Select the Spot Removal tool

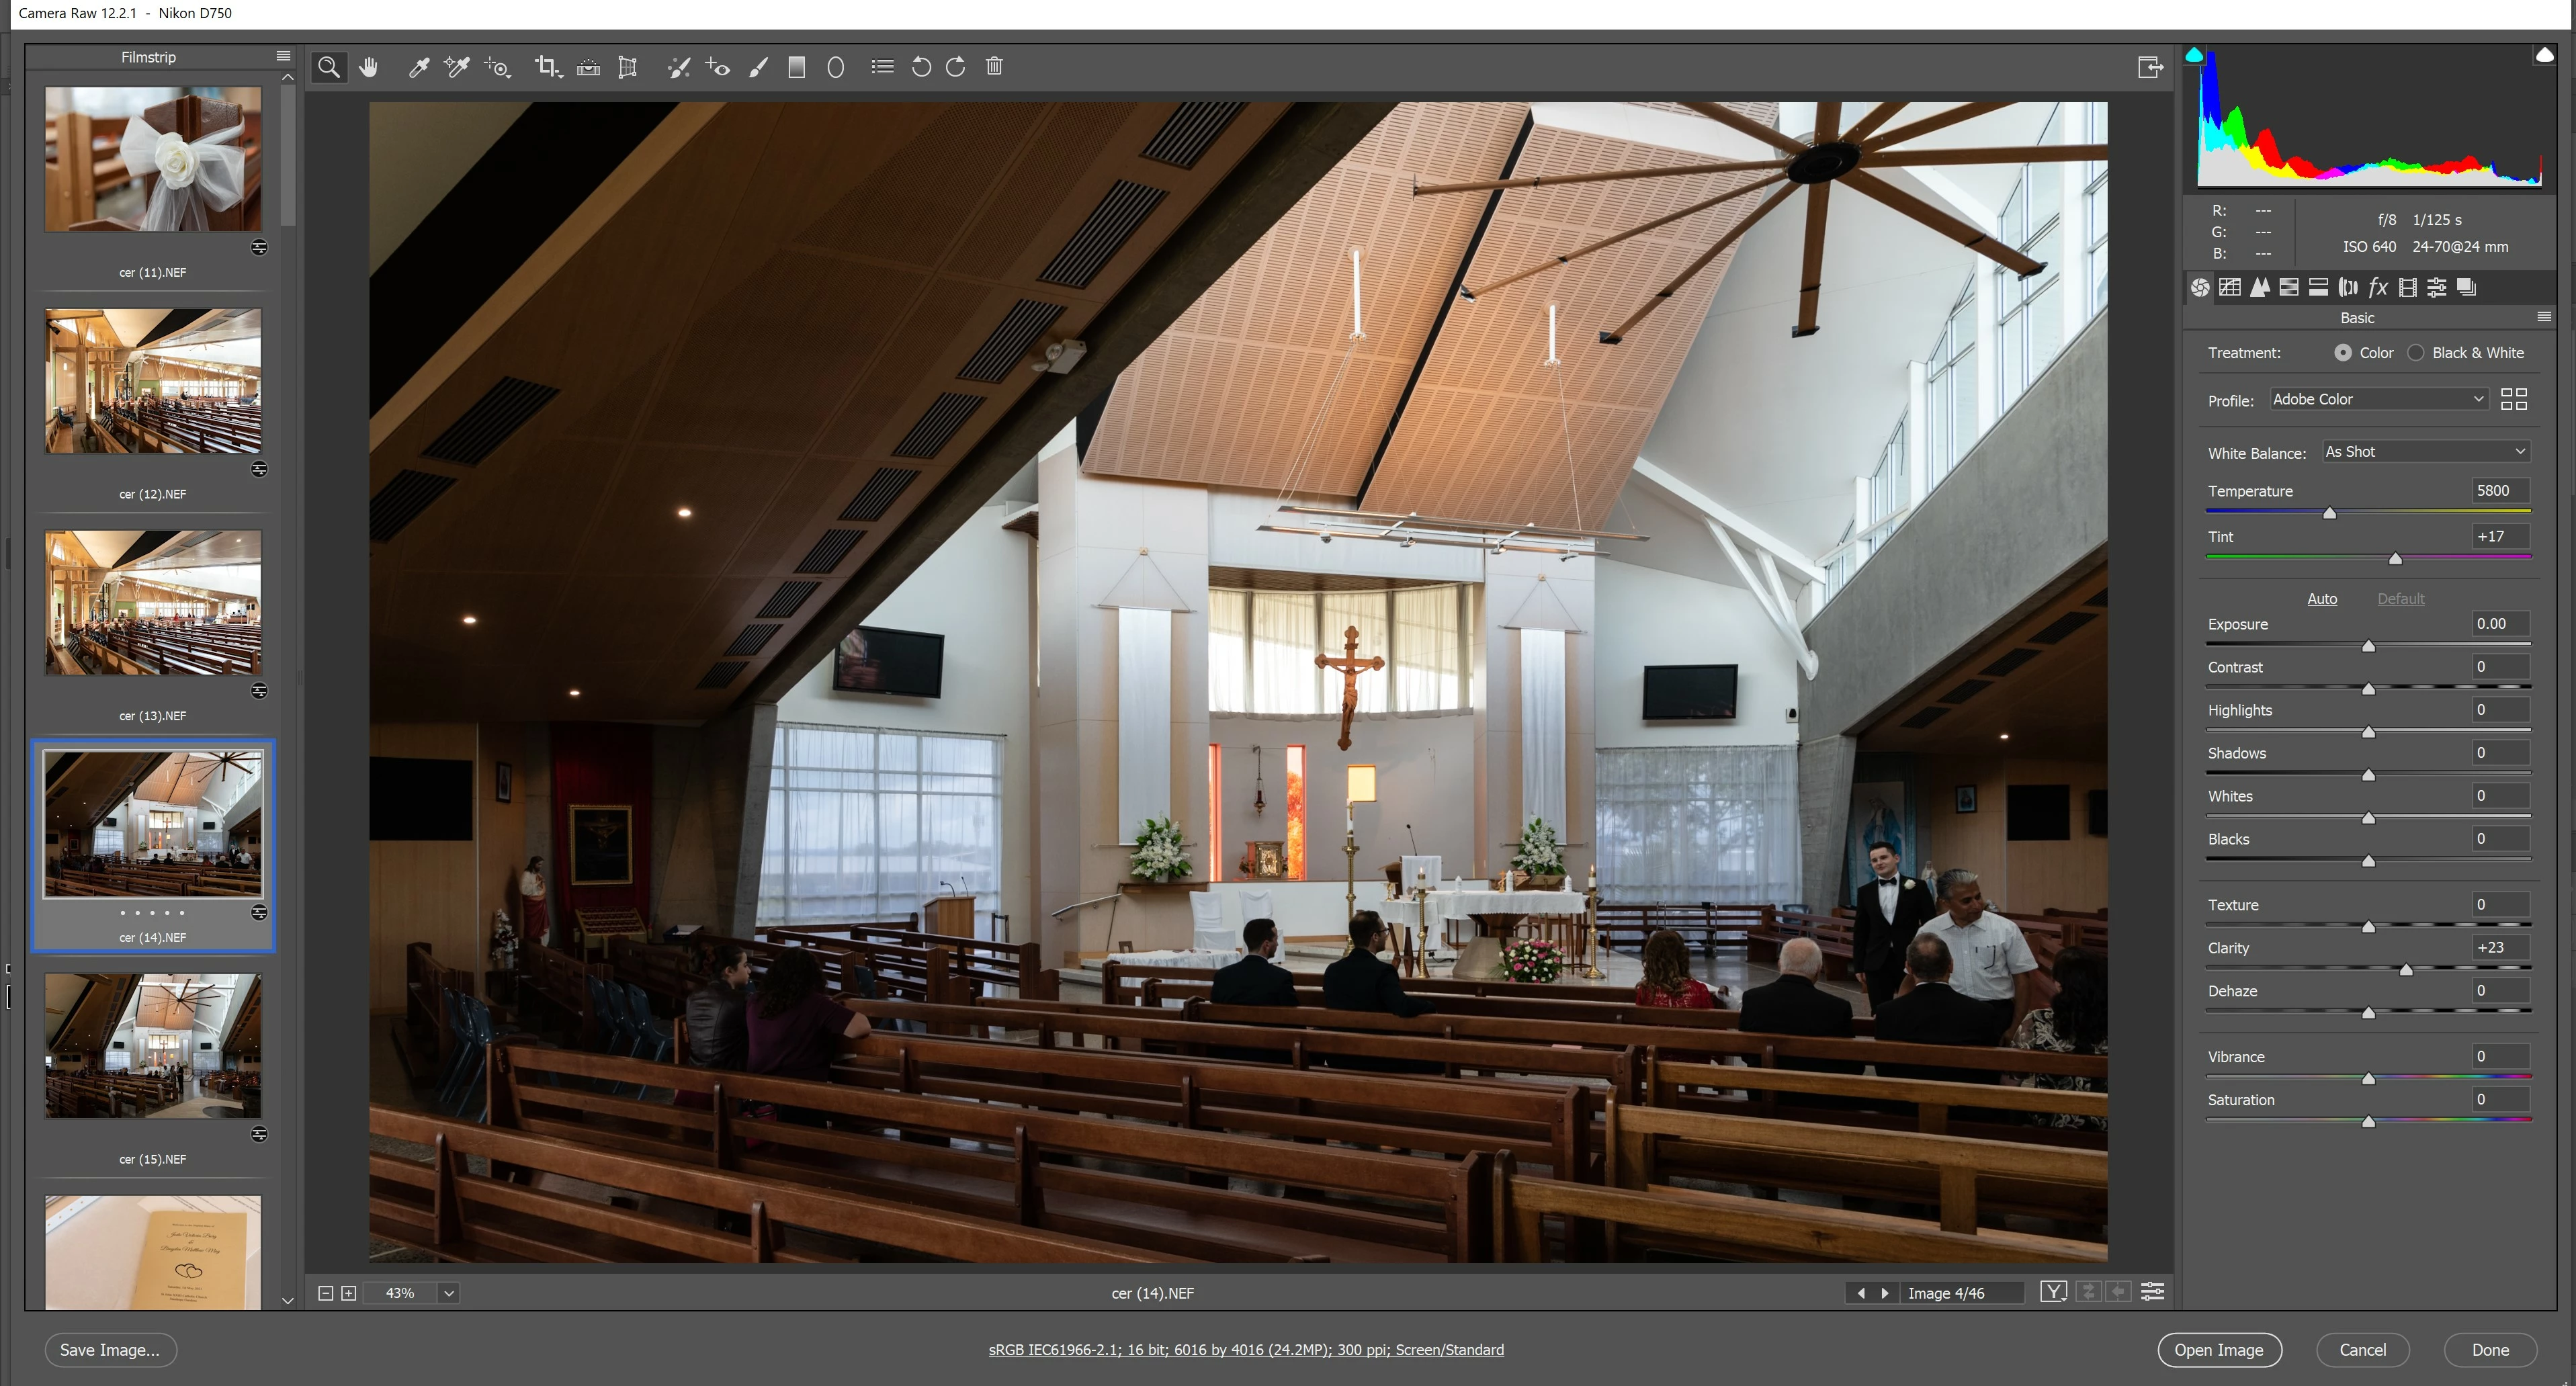[679, 67]
